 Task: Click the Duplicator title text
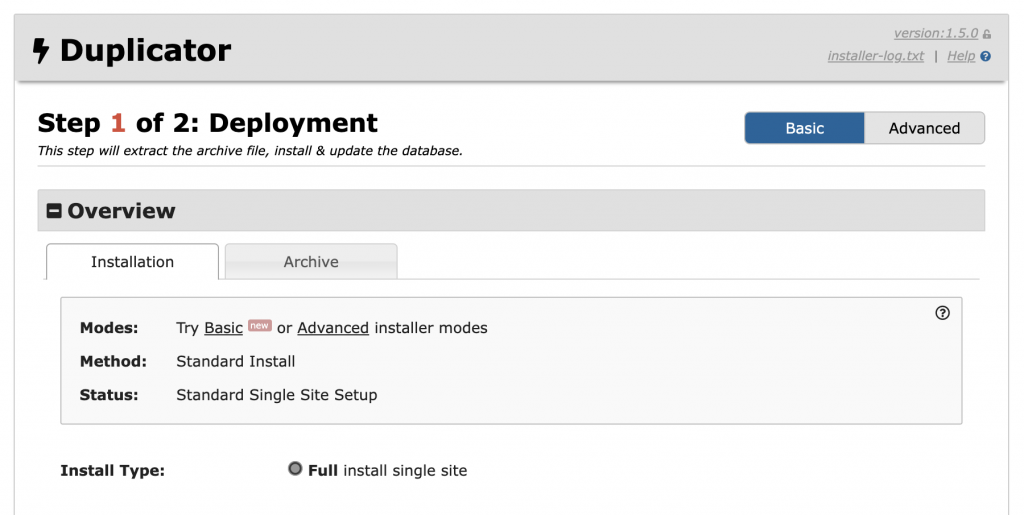[146, 50]
